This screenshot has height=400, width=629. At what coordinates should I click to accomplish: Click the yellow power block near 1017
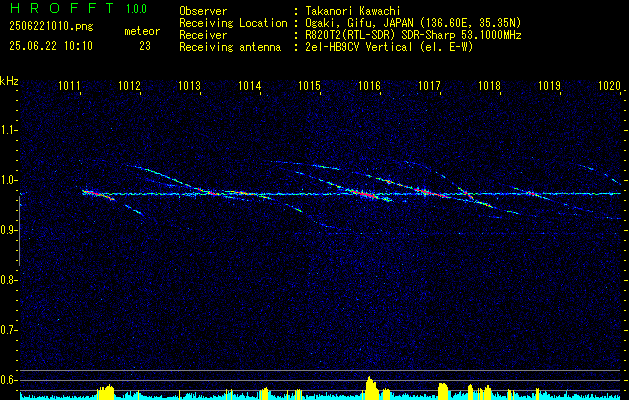point(442,391)
